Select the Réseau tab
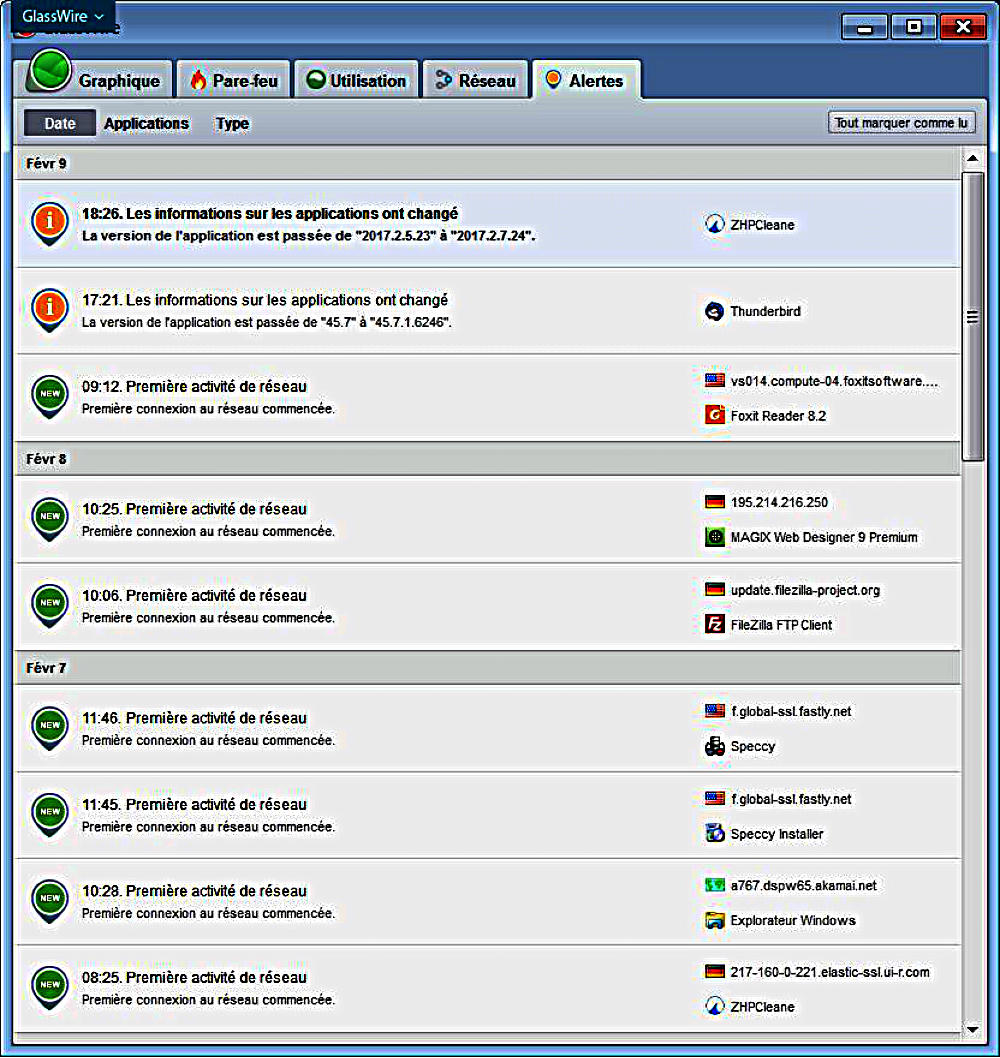1000x1058 pixels. (475, 80)
